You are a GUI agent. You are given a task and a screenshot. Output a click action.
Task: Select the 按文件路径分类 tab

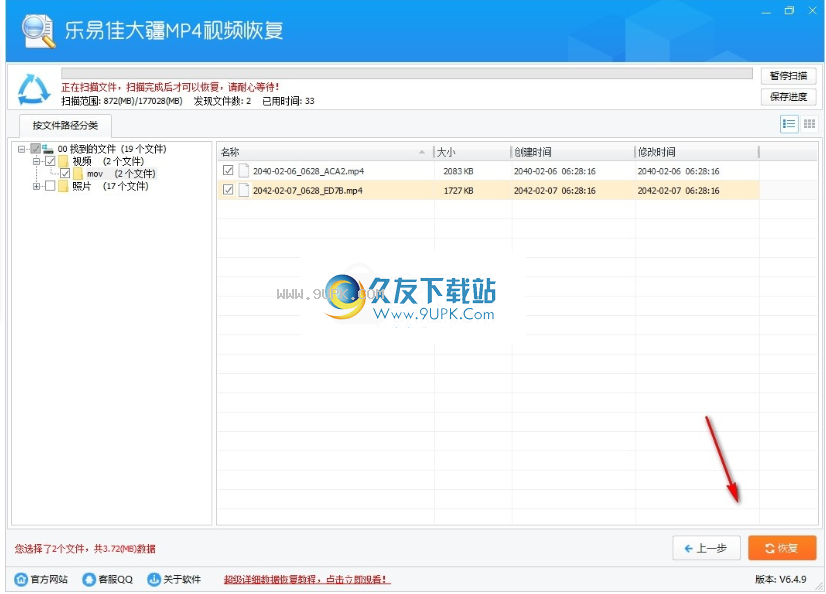[x=65, y=125]
